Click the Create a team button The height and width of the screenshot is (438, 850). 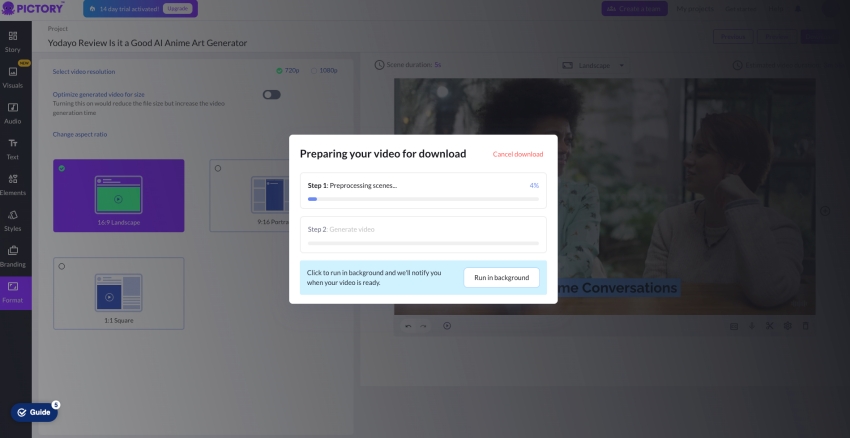point(634,9)
